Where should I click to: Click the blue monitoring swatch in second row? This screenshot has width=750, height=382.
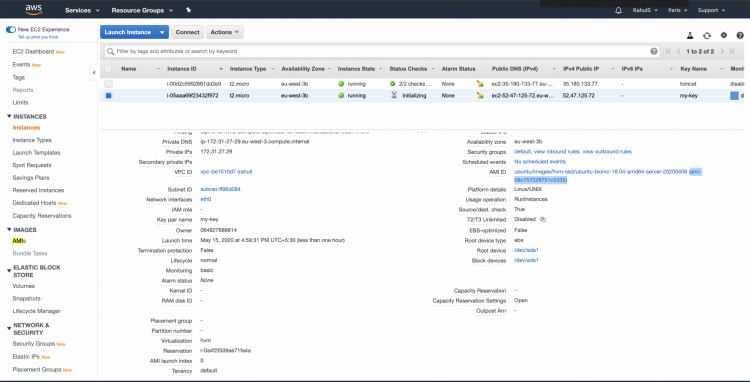(x=734, y=96)
